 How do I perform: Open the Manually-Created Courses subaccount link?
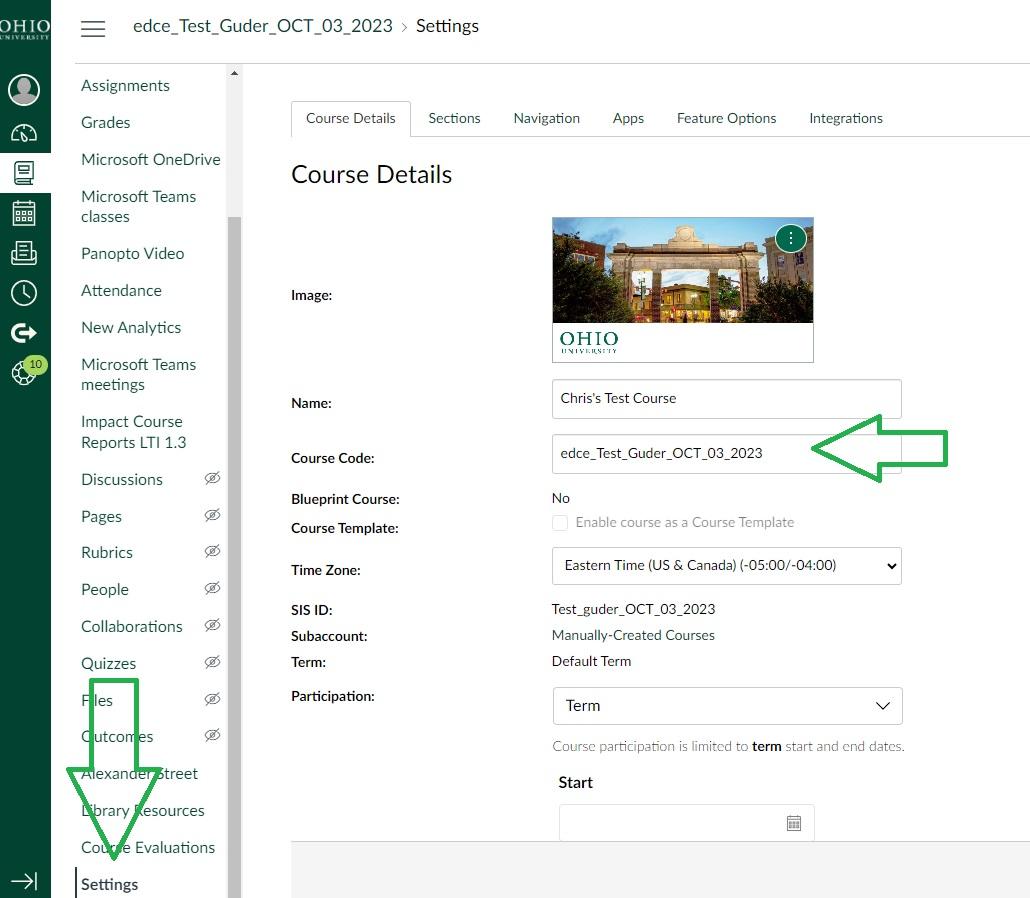(x=633, y=635)
